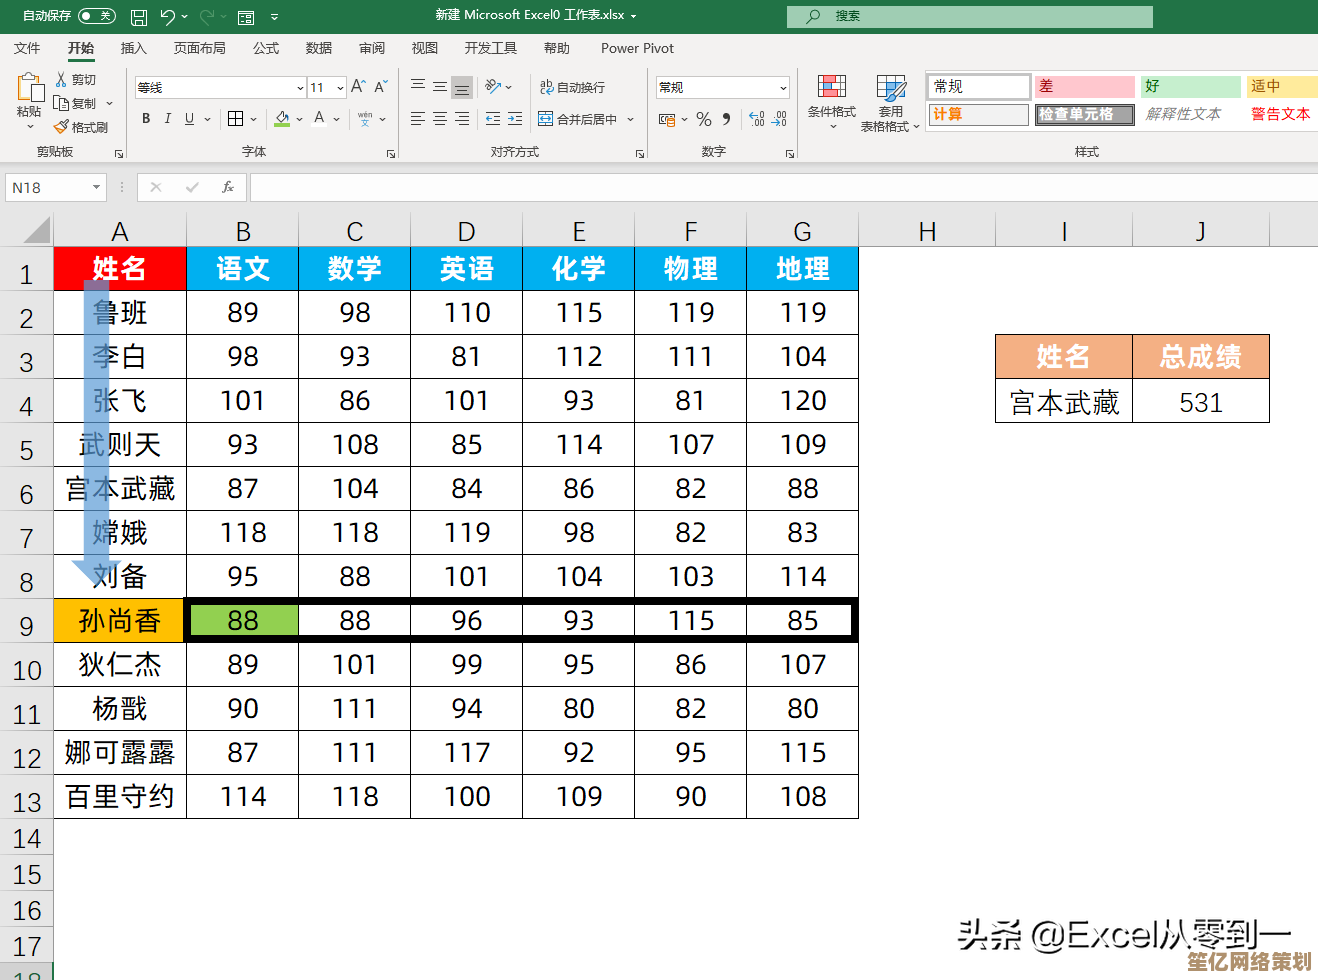Open the font name dropdown showing 等线

pos(300,87)
